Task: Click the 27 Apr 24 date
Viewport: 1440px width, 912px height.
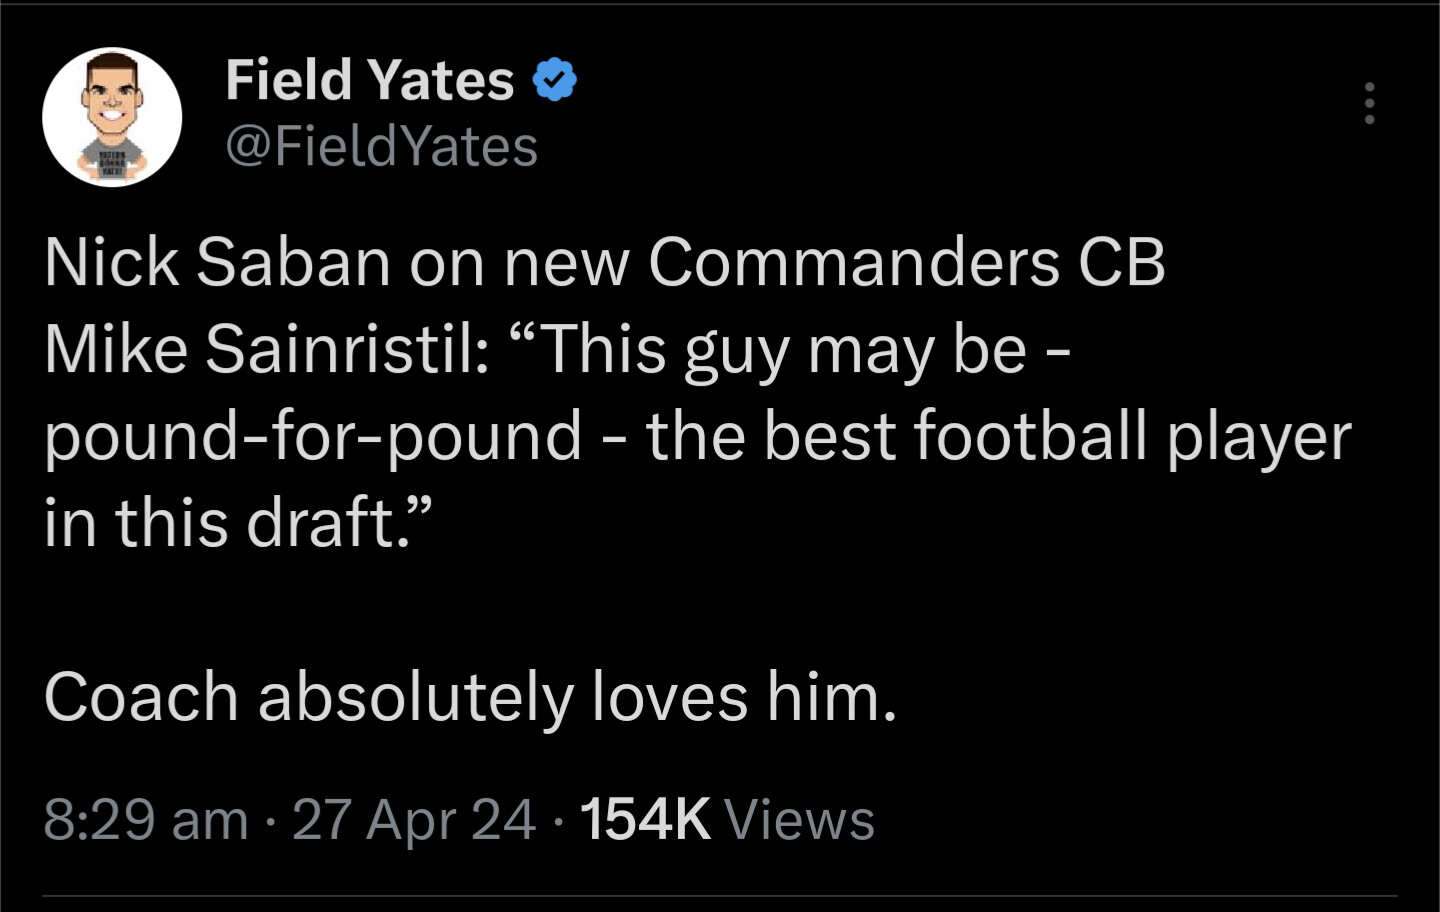Action: tap(414, 820)
